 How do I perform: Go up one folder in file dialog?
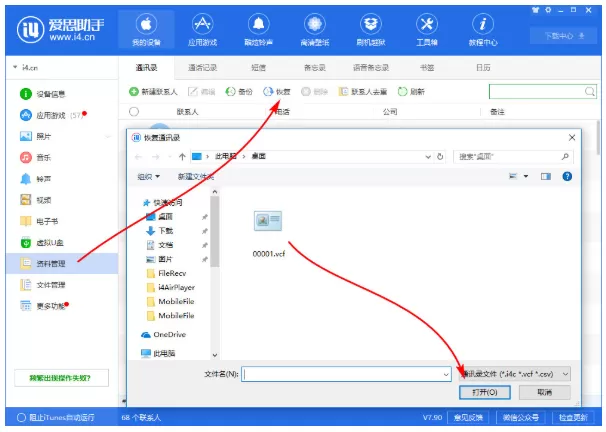coord(182,156)
